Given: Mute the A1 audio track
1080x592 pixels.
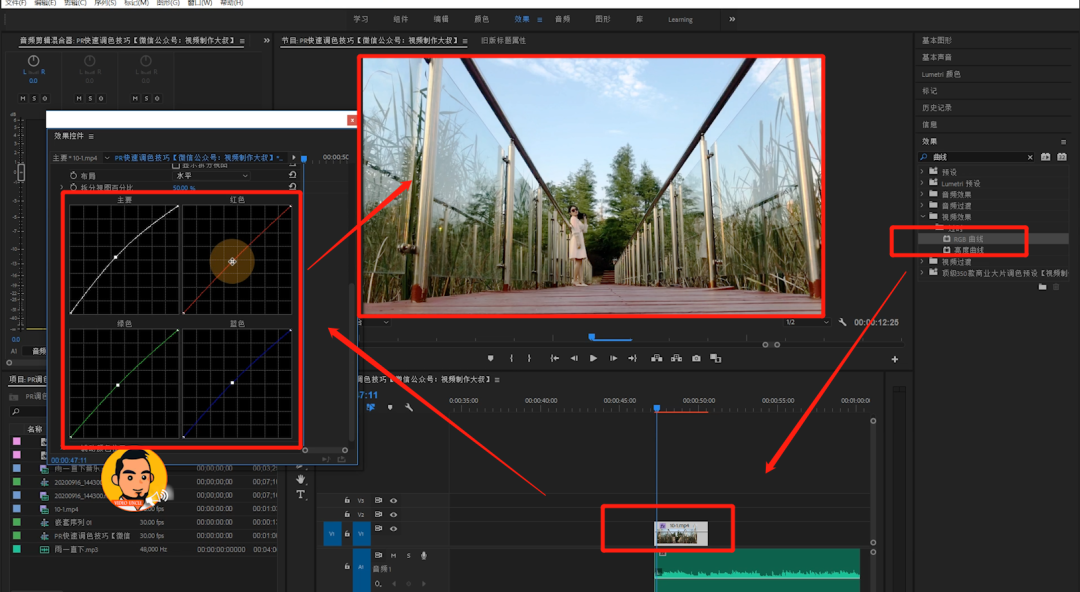Looking at the screenshot, I should coord(393,555).
